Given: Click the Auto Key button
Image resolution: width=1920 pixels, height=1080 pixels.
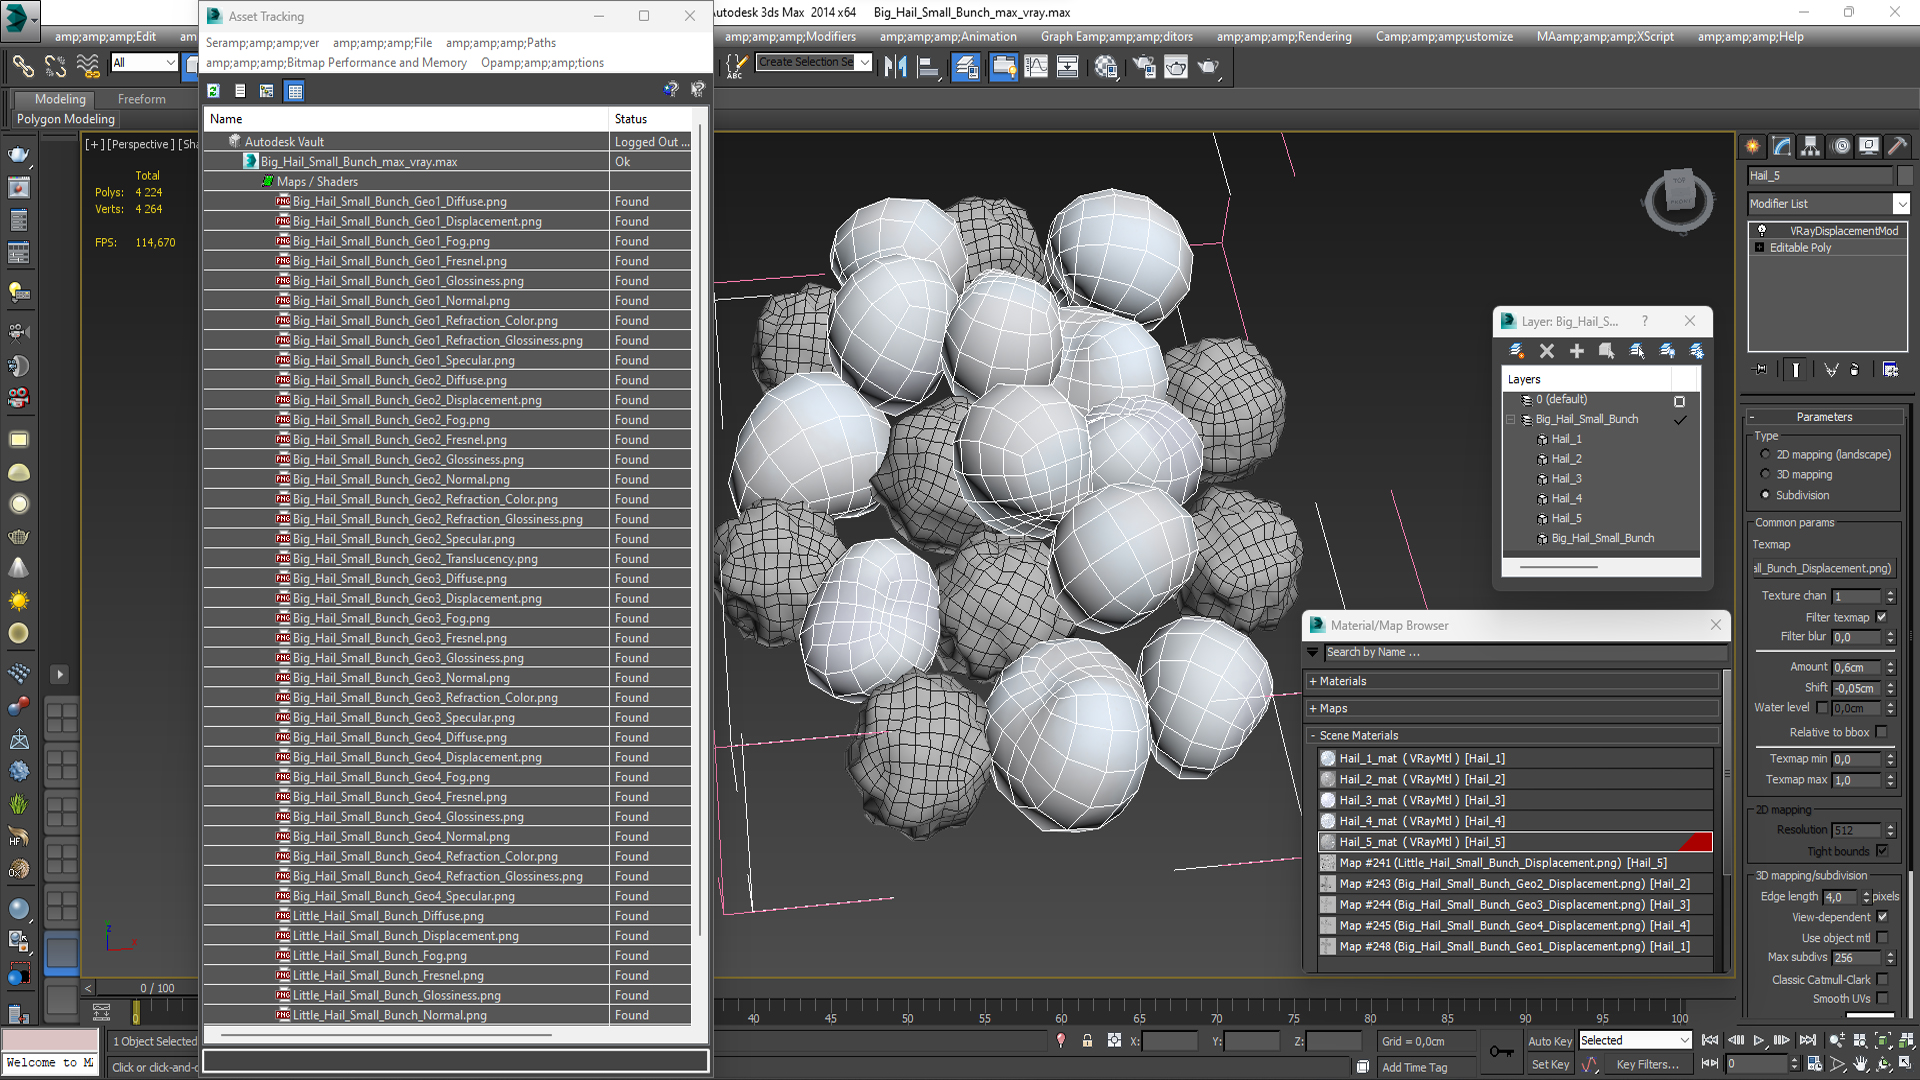Looking at the screenshot, I should click(x=1550, y=1041).
